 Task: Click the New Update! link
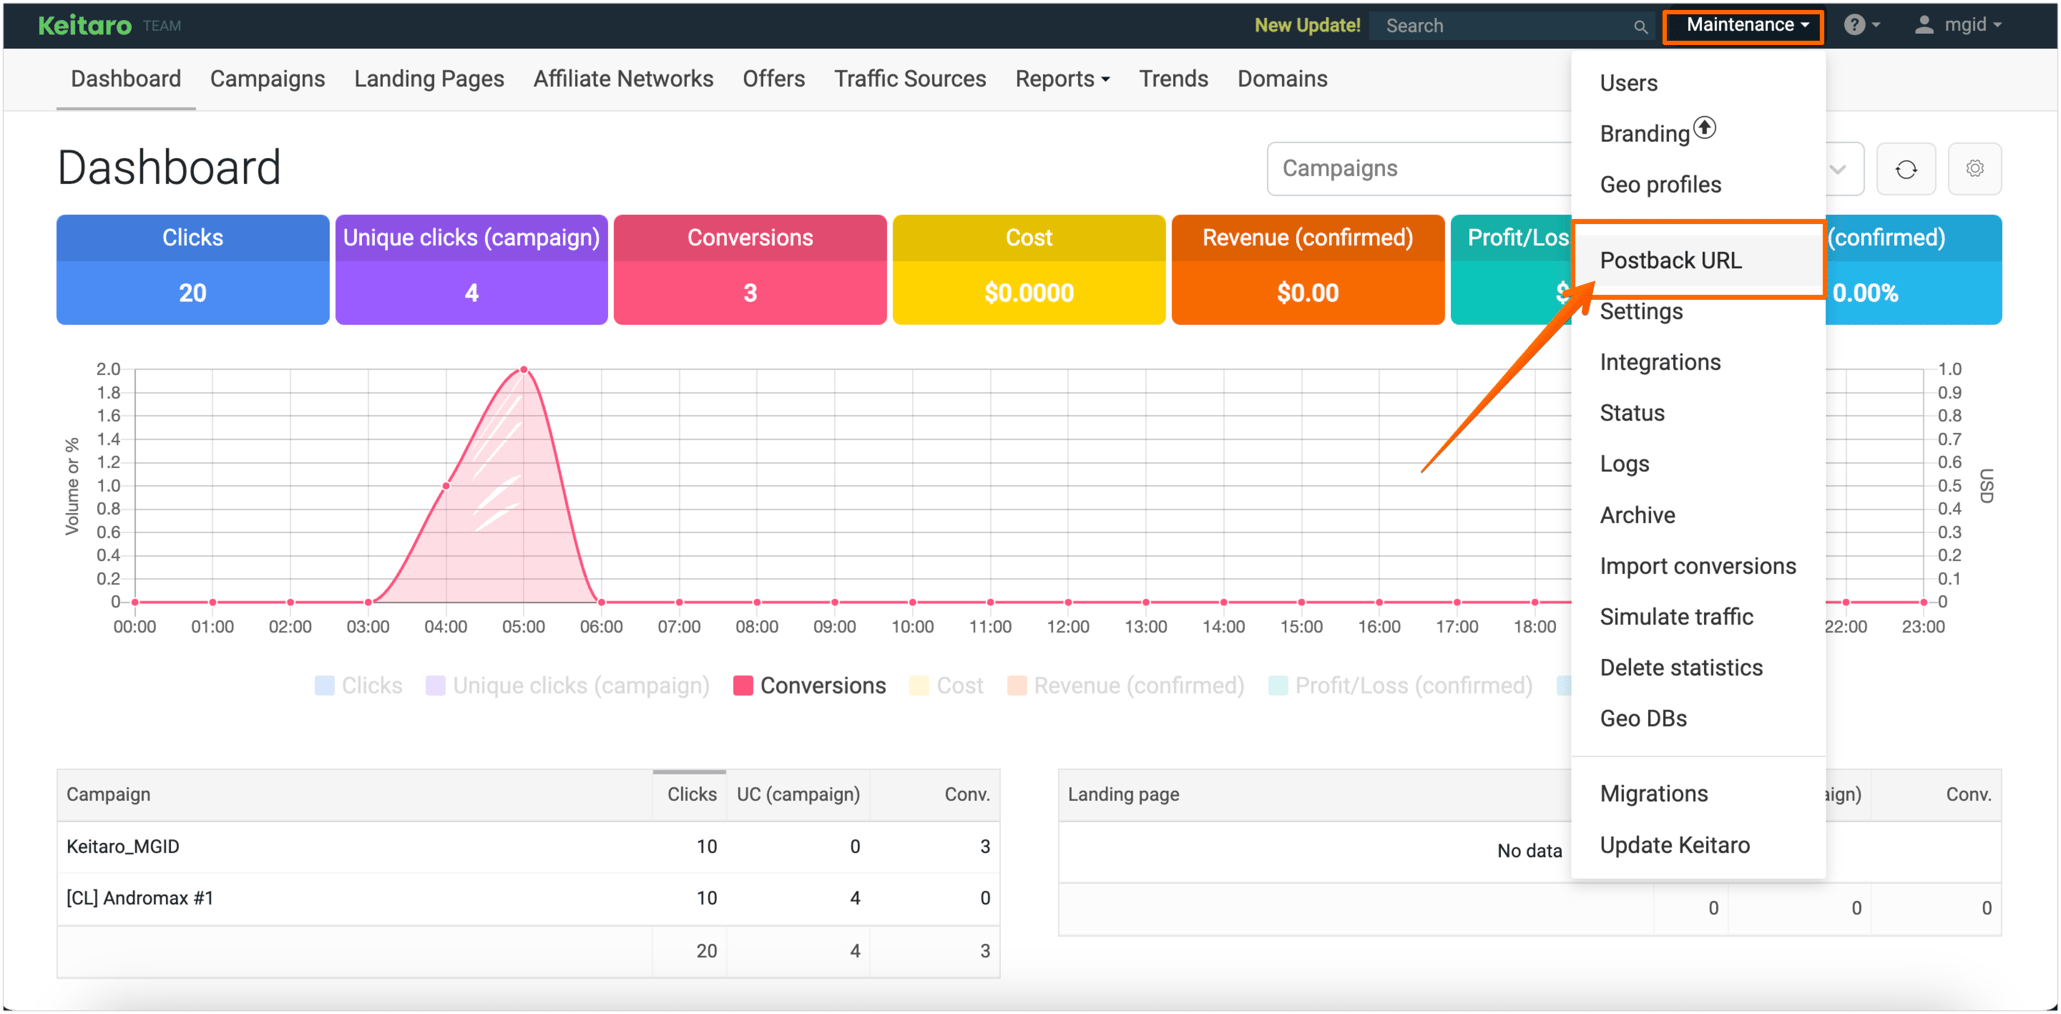tap(1307, 25)
